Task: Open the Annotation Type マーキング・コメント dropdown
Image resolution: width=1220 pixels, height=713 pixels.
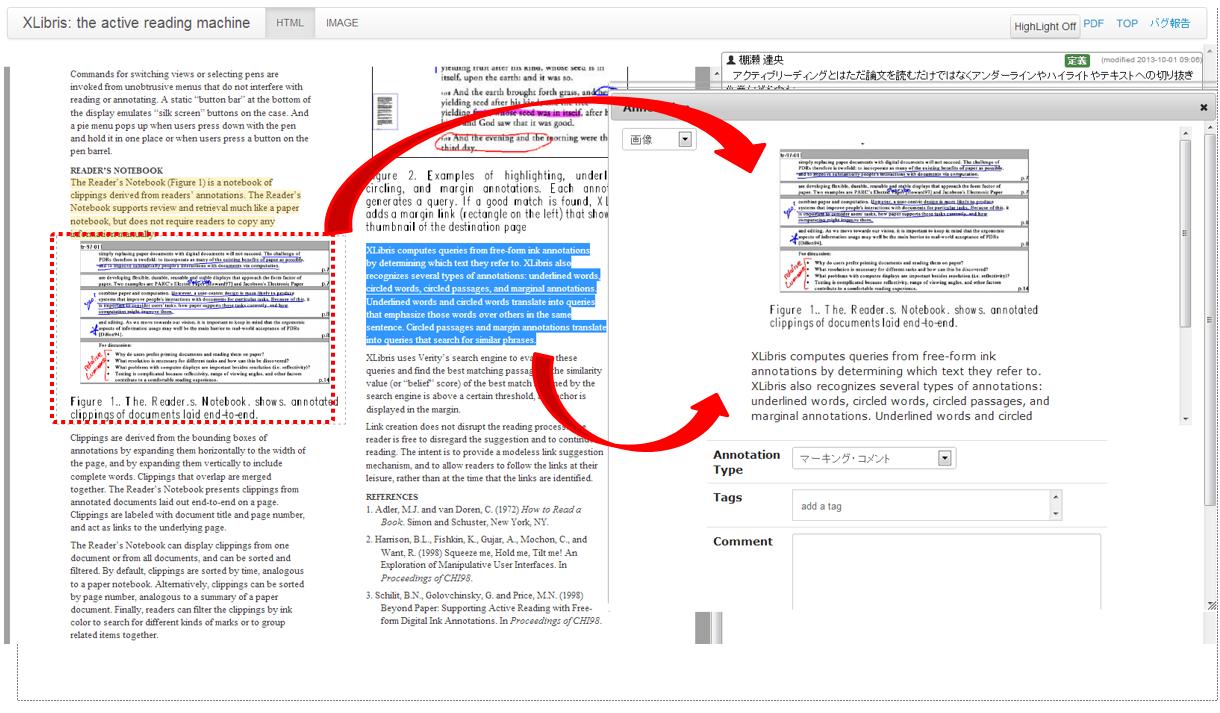Action: [x=874, y=458]
